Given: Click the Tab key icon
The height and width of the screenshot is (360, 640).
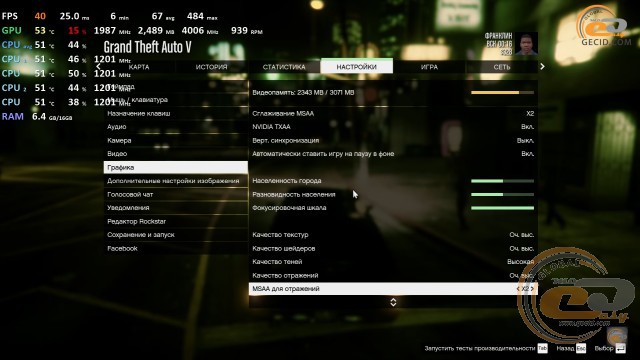Looking at the screenshot, I should (x=542, y=348).
